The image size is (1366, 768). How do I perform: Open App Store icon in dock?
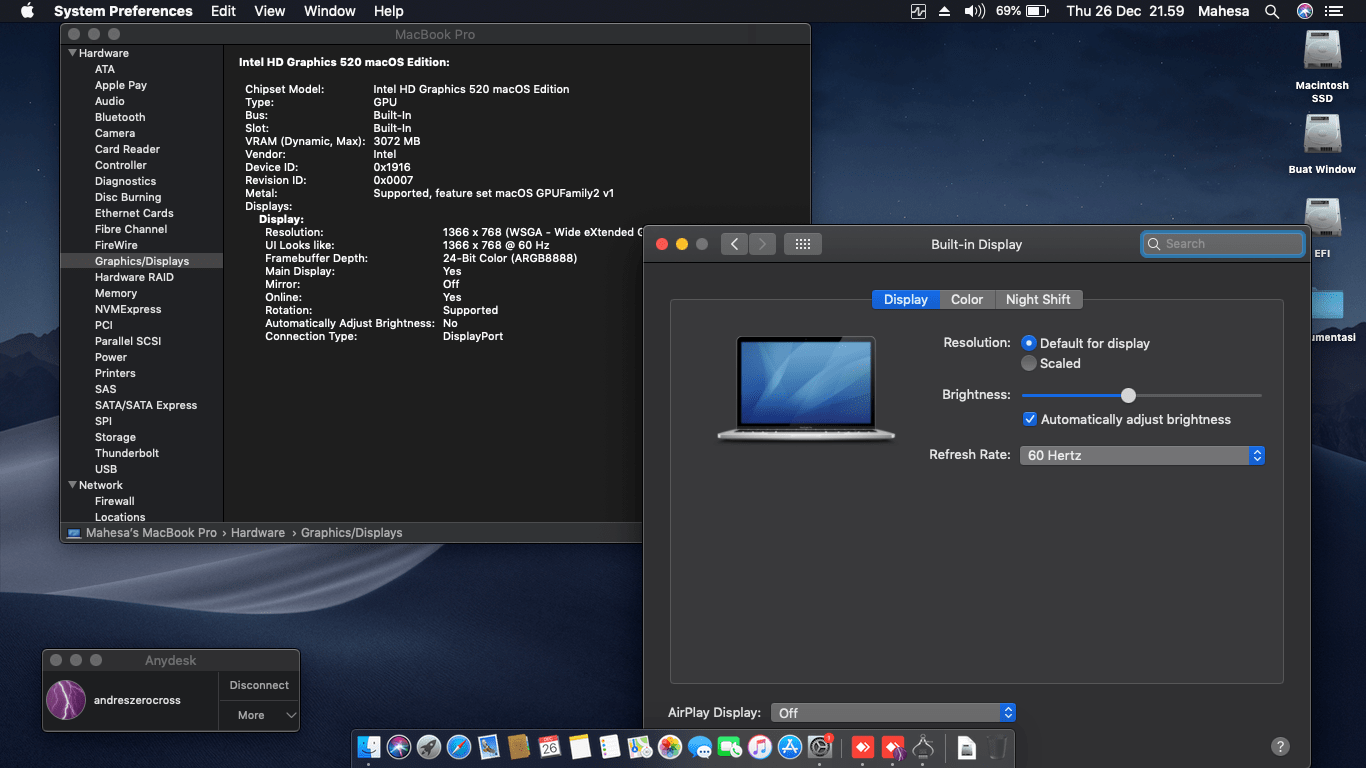click(x=790, y=746)
